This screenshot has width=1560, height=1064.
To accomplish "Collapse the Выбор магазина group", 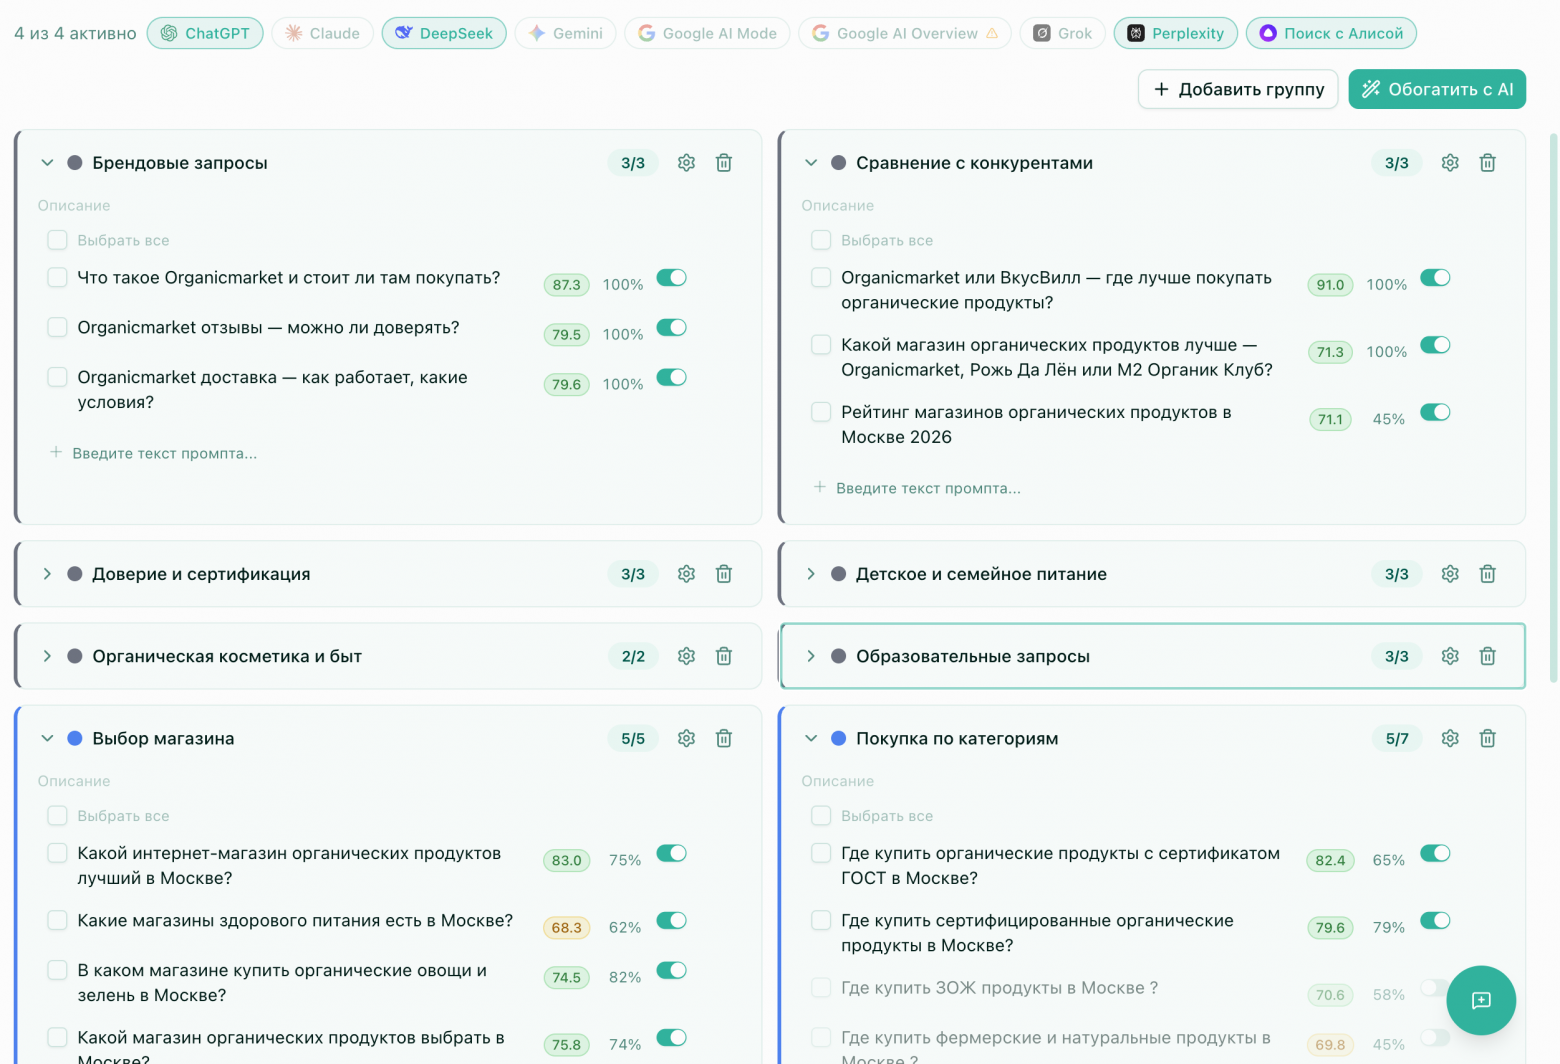I will click(47, 738).
